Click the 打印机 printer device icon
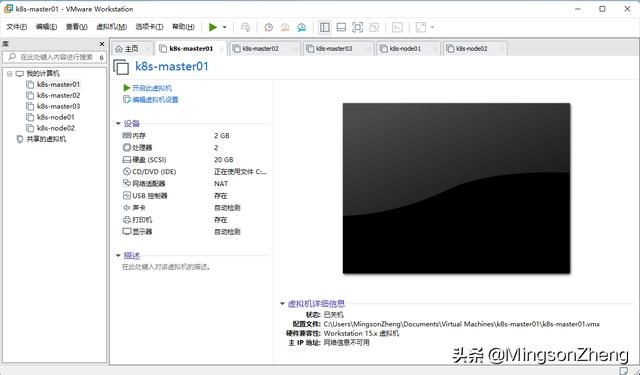640x375 pixels. tap(127, 220)
